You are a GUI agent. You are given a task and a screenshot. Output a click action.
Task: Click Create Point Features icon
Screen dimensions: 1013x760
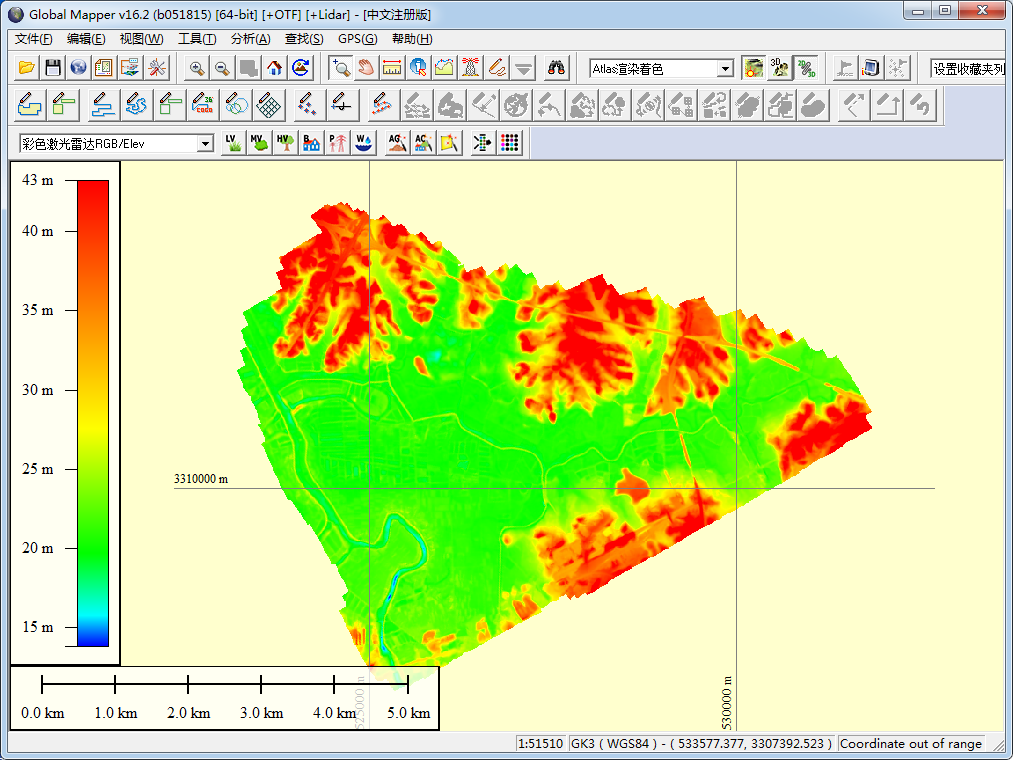click(309, 105)
